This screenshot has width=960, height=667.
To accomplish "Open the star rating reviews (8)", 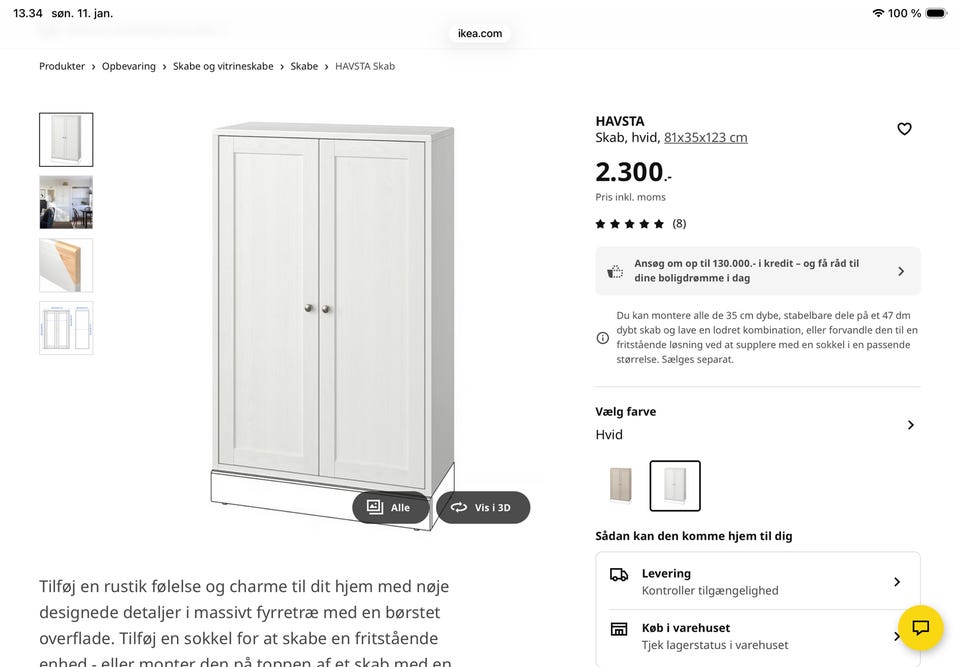I will pos(640,224).
